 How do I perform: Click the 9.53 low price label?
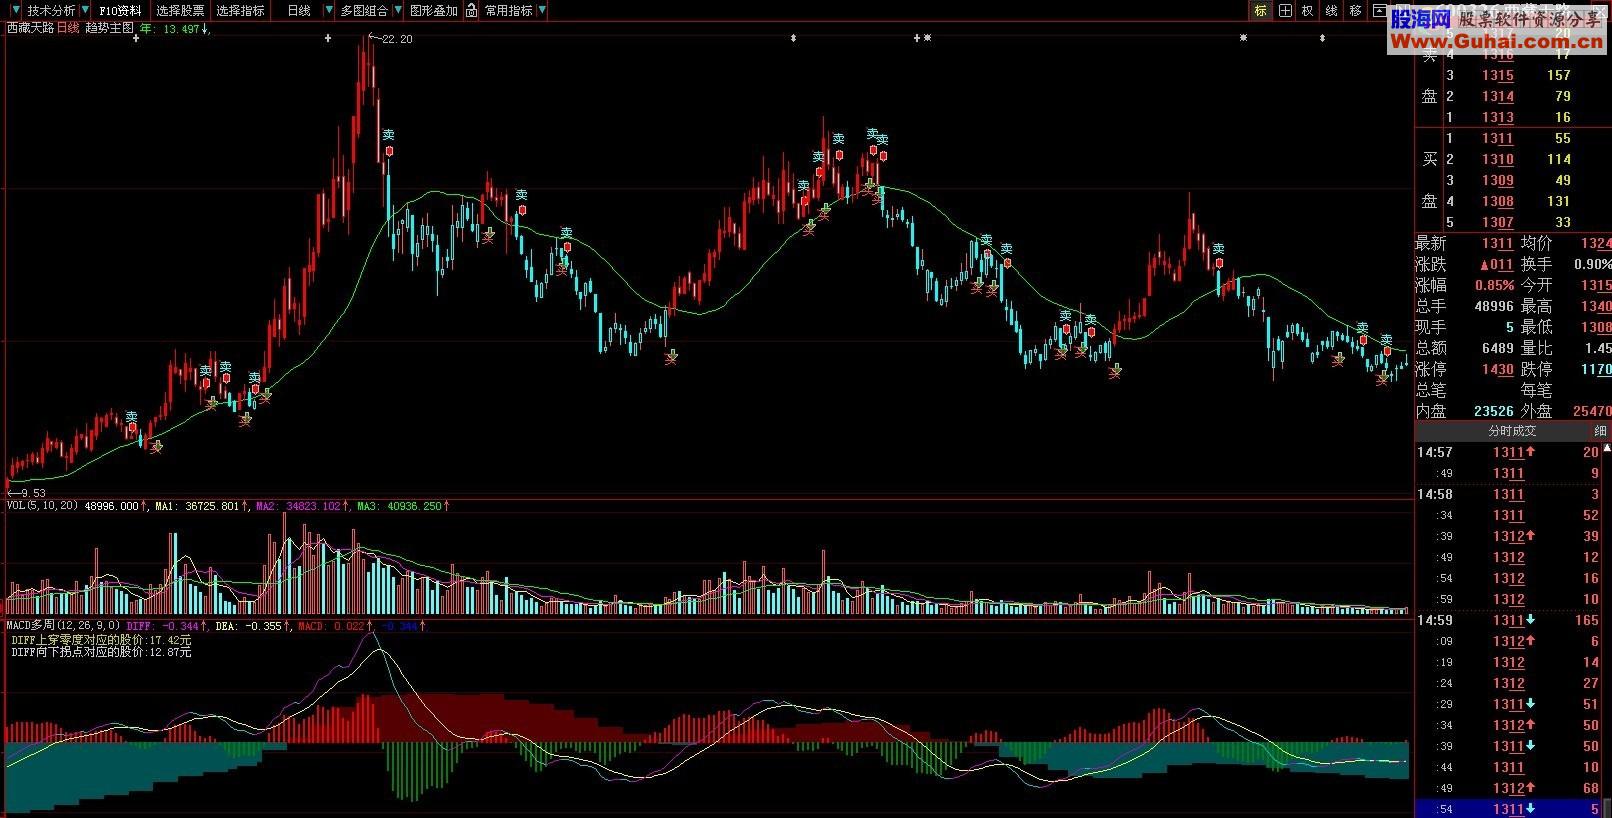click(32, 493)
